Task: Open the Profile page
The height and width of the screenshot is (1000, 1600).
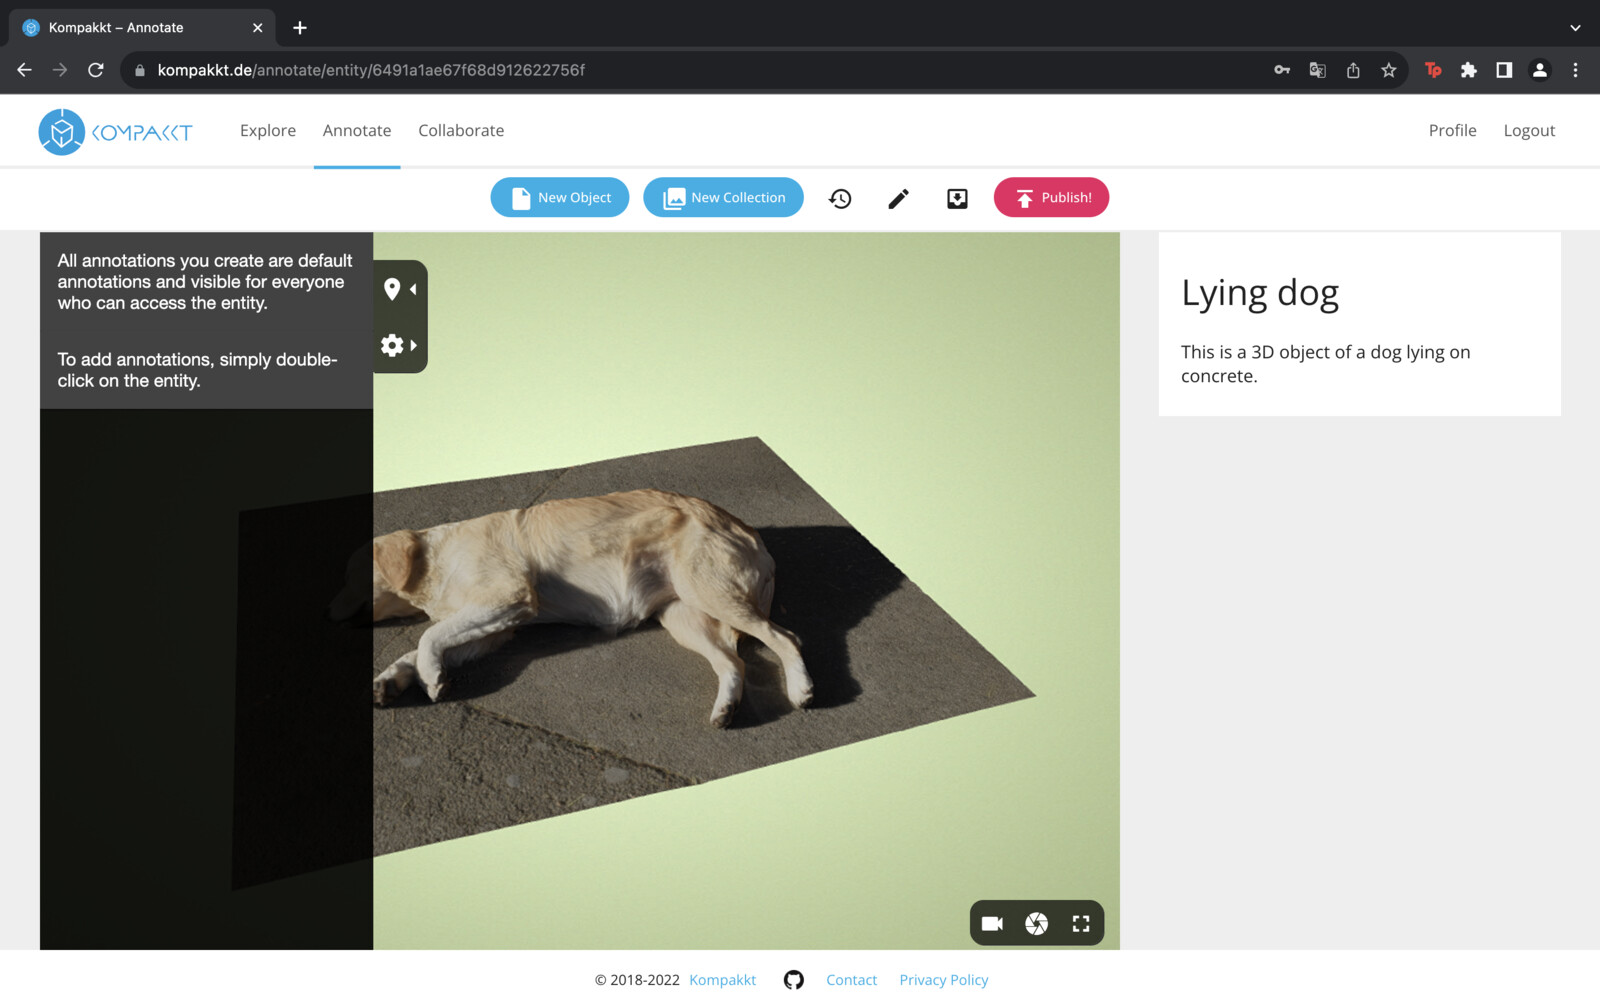Action: point(1452,130)
